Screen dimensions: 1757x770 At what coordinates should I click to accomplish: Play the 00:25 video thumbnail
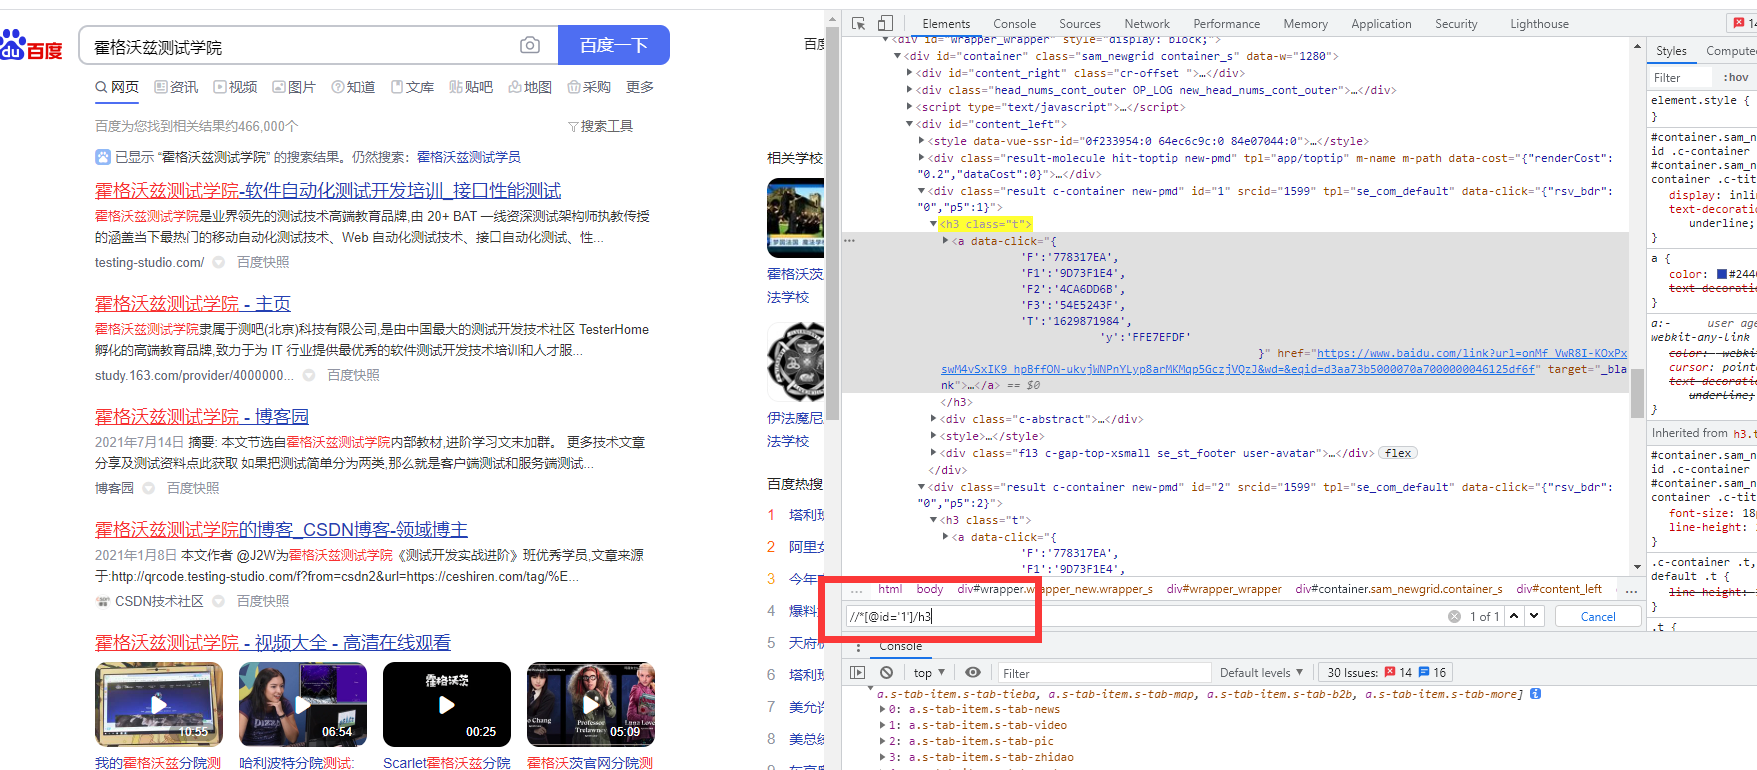[447, 704]
